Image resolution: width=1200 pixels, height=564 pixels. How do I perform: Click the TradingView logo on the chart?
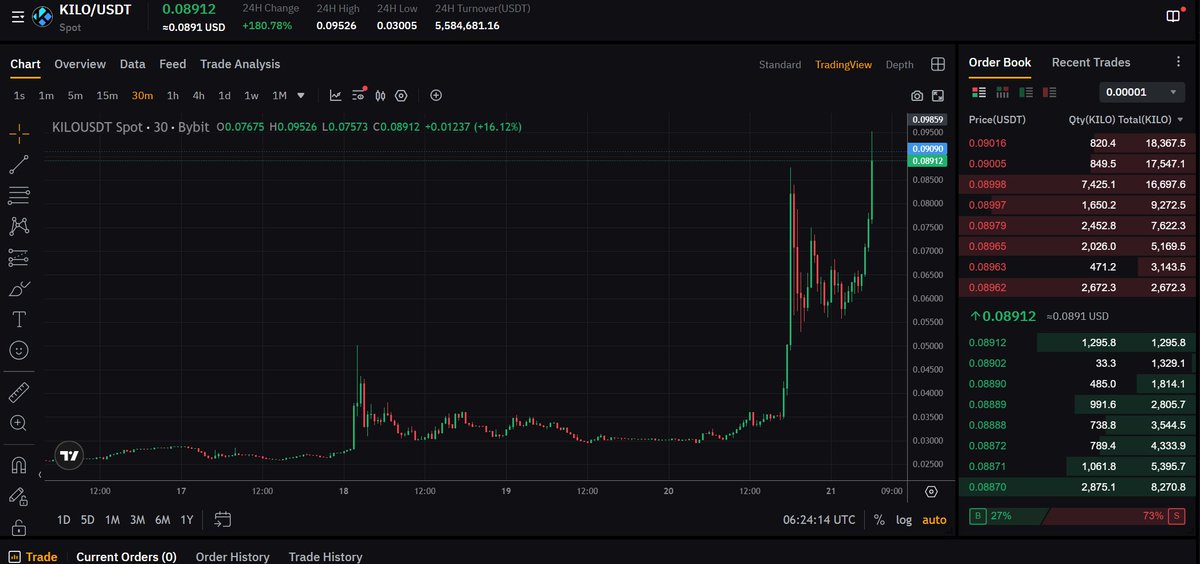69,456
